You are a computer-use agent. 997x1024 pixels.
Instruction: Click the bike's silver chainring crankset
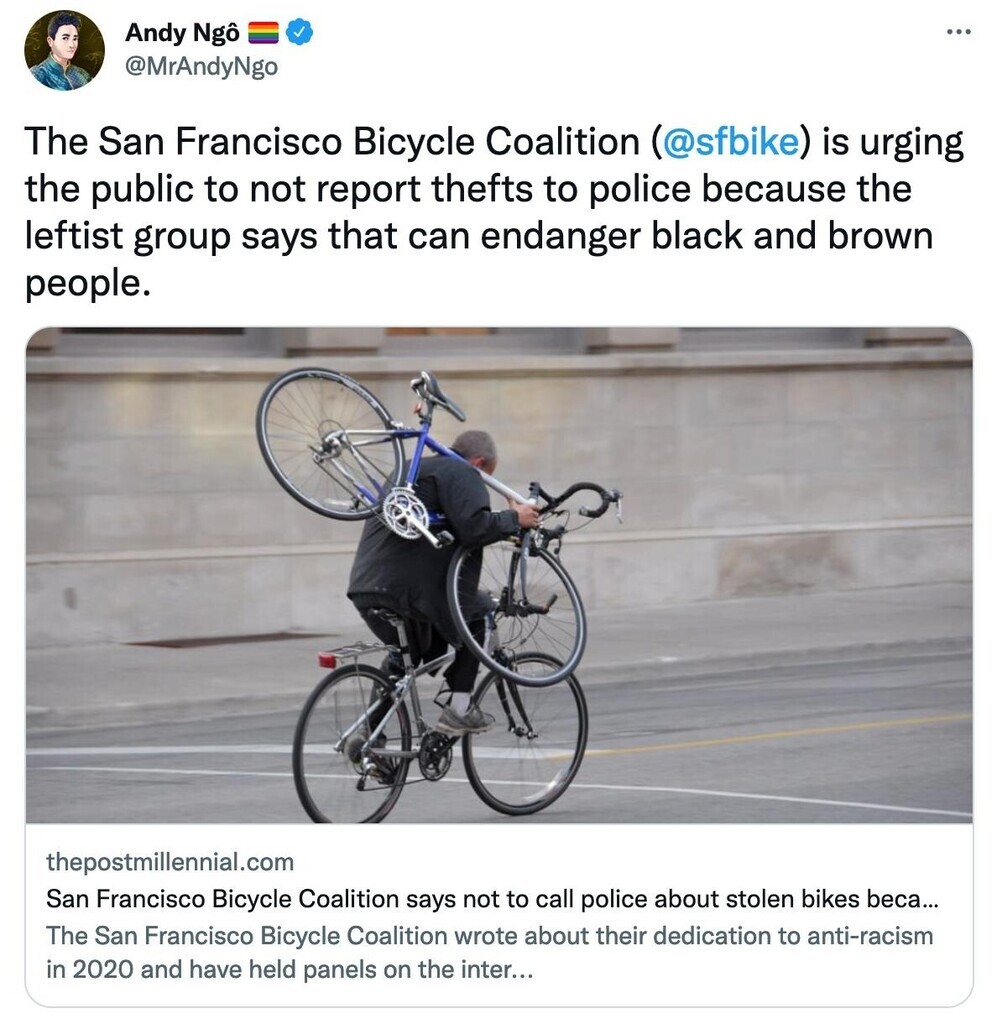click(408, 513)
